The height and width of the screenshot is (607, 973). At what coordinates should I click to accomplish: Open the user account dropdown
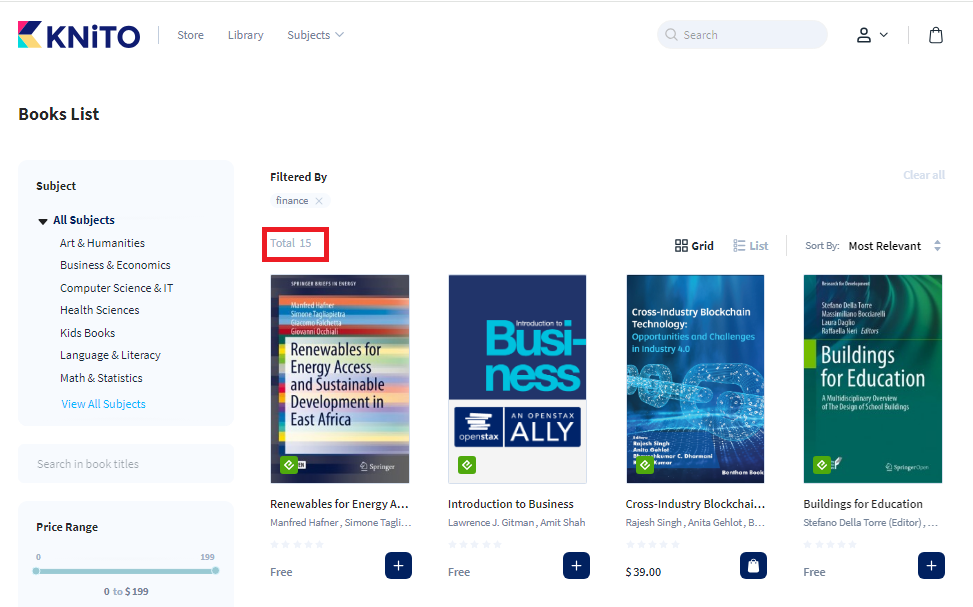pyautogui.click(x=871, y=35)
